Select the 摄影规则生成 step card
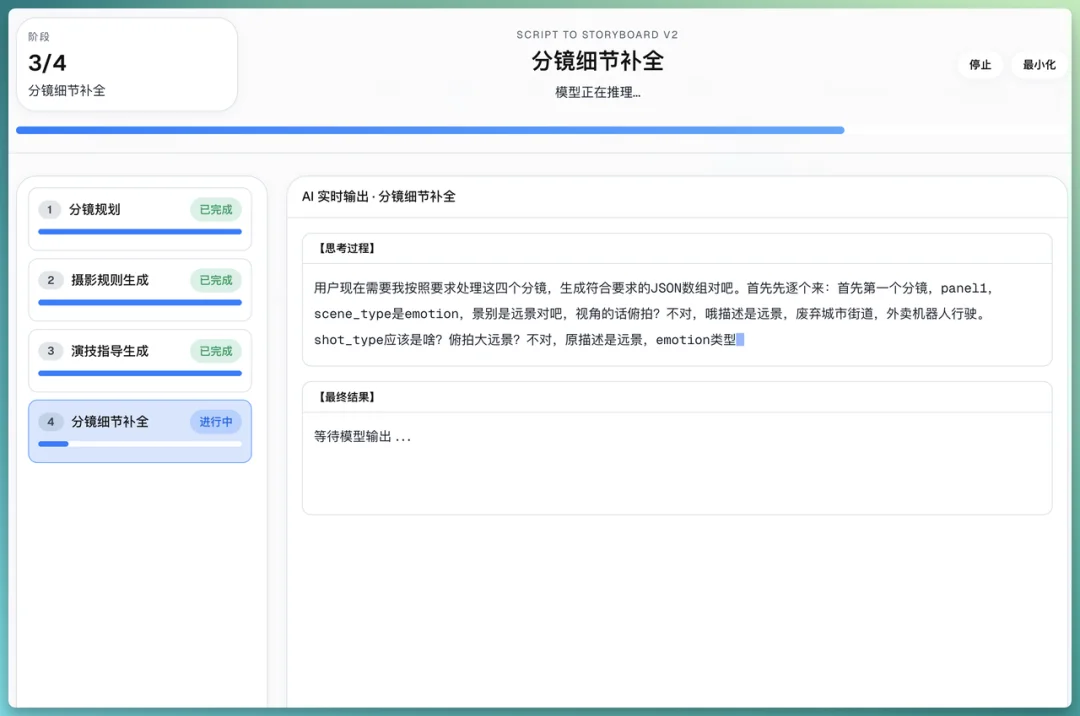 pyautogui.click(x=139, y=289)
